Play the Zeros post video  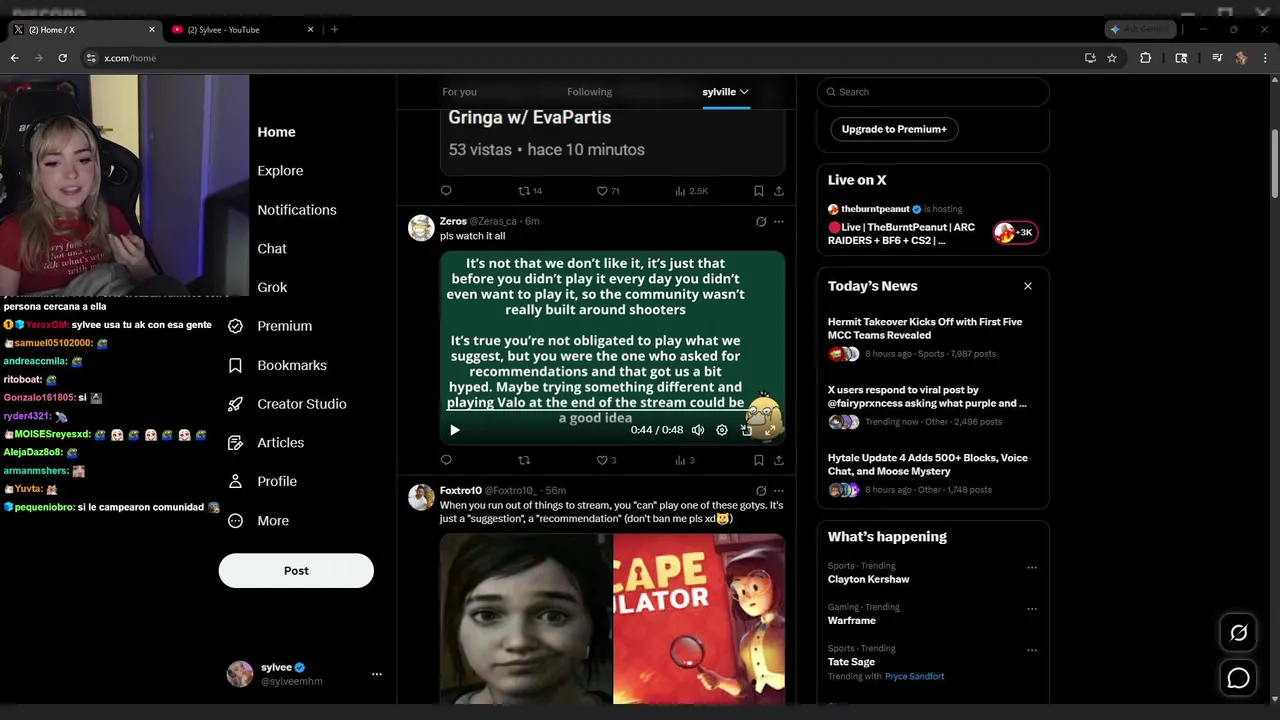(x=455, y=430)
